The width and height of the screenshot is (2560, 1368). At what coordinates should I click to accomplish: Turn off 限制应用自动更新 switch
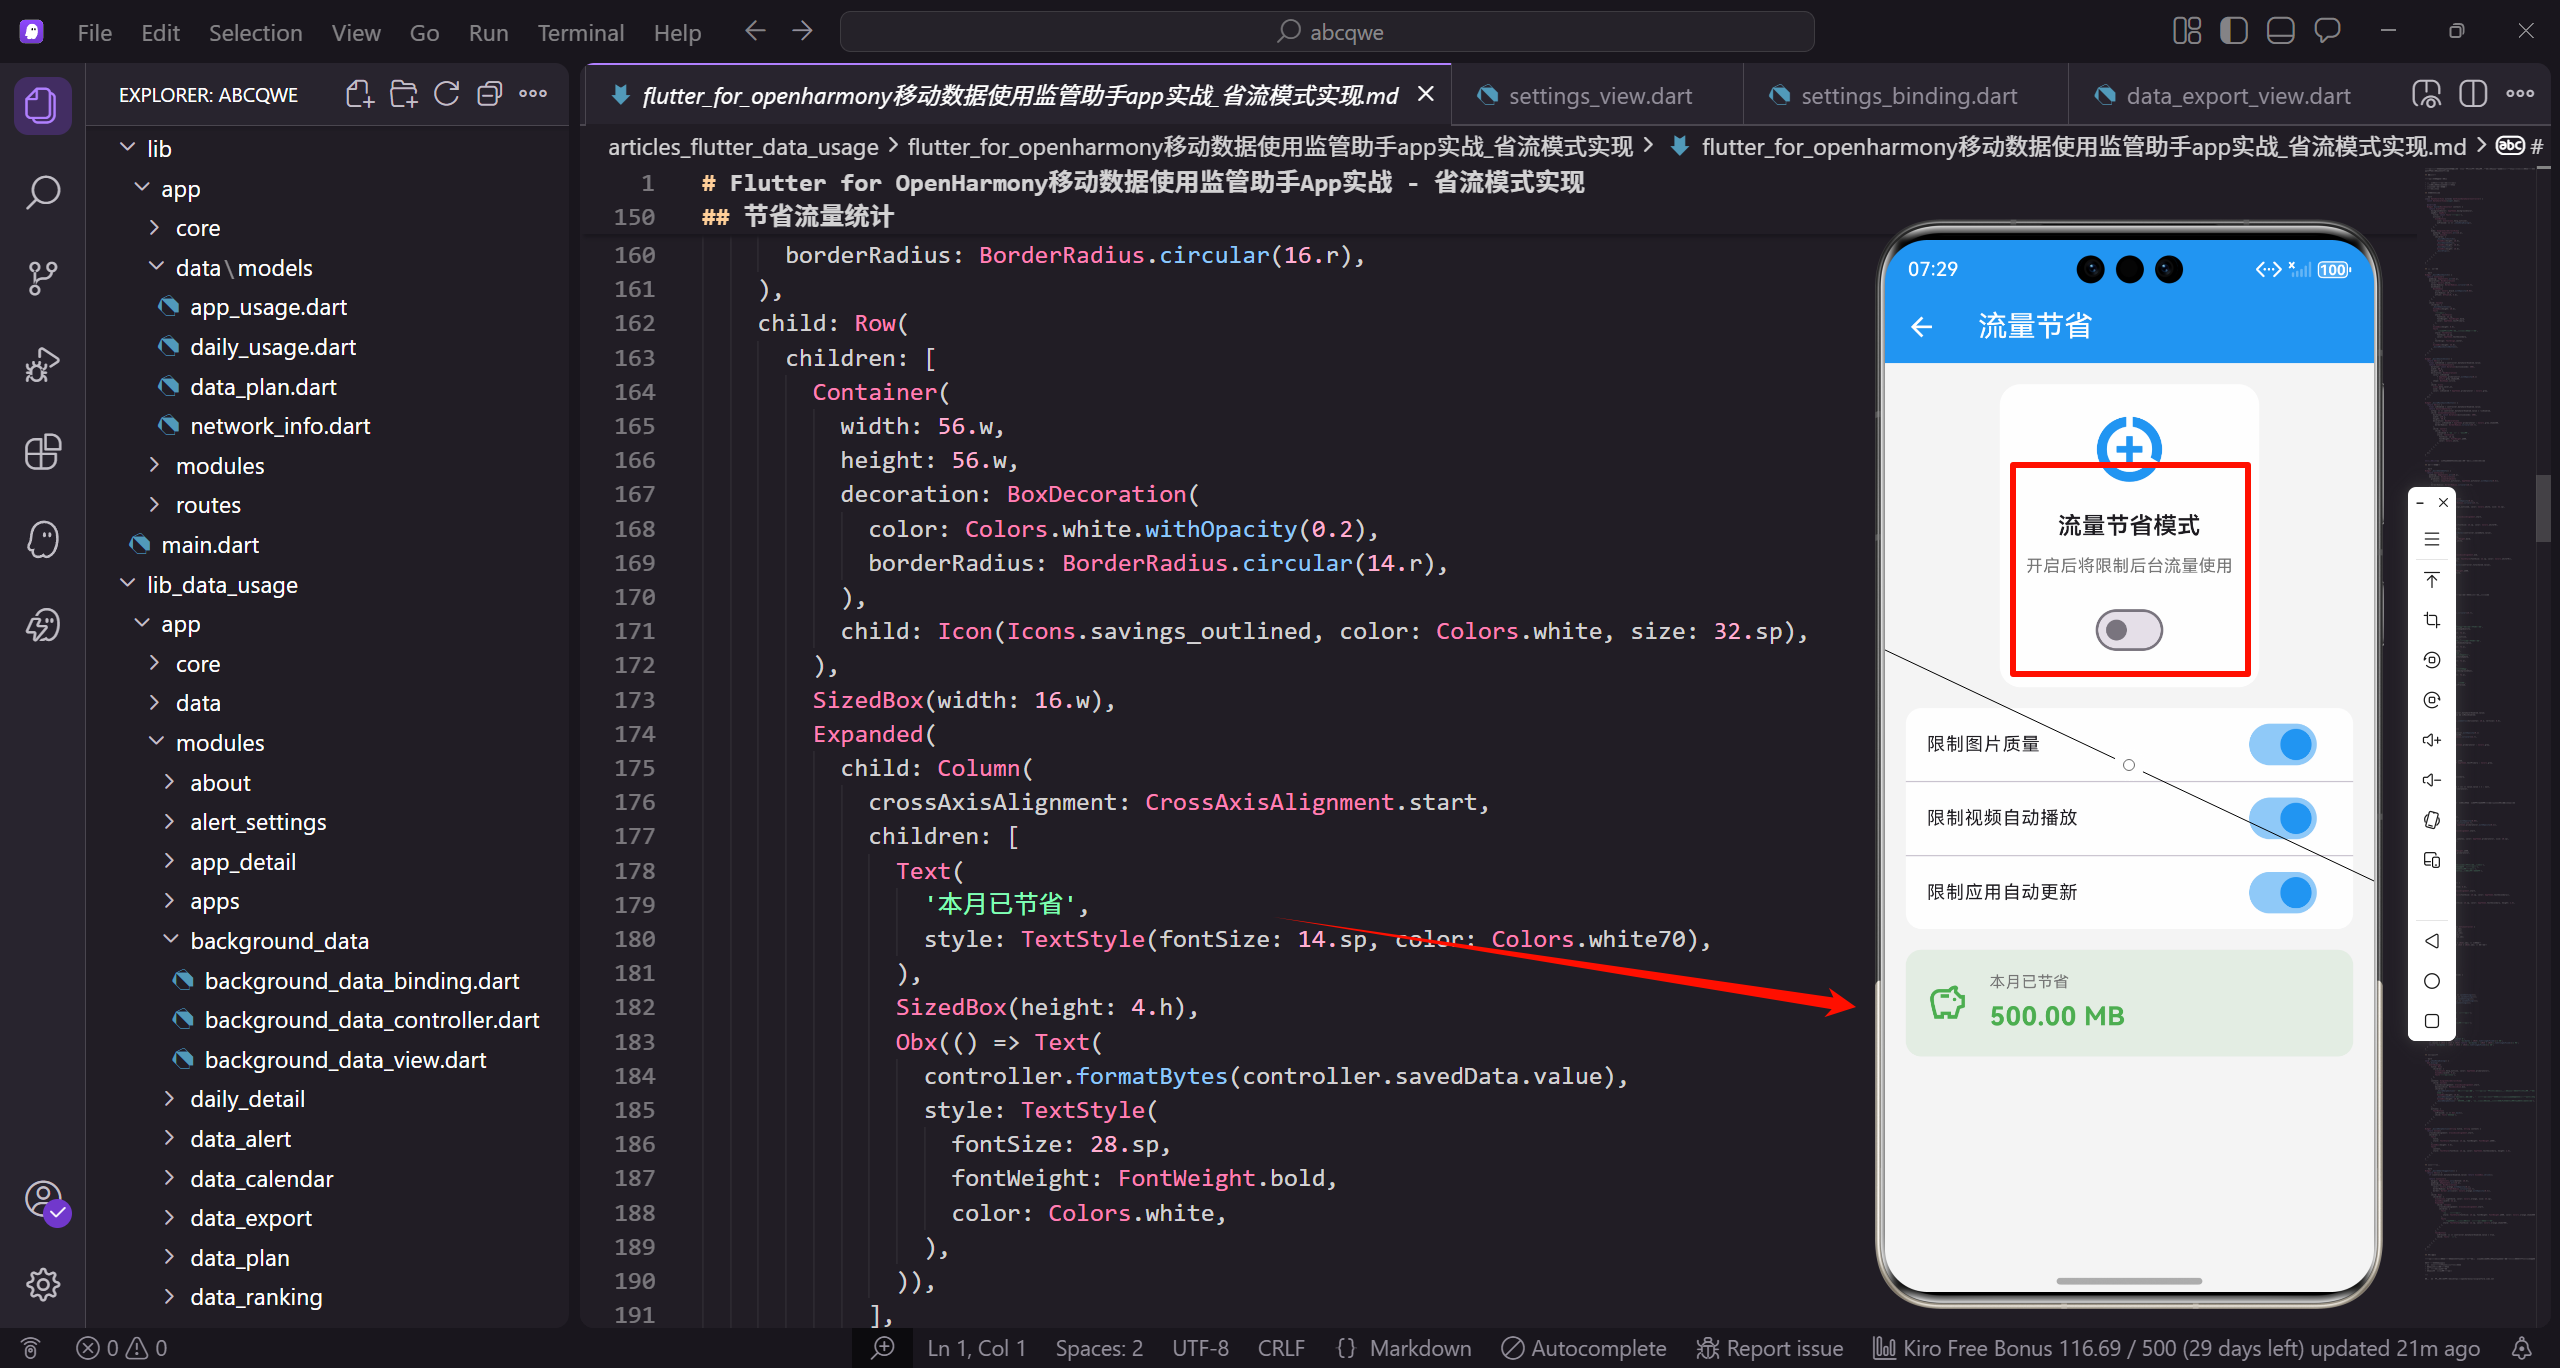(x=2282, y=892)
